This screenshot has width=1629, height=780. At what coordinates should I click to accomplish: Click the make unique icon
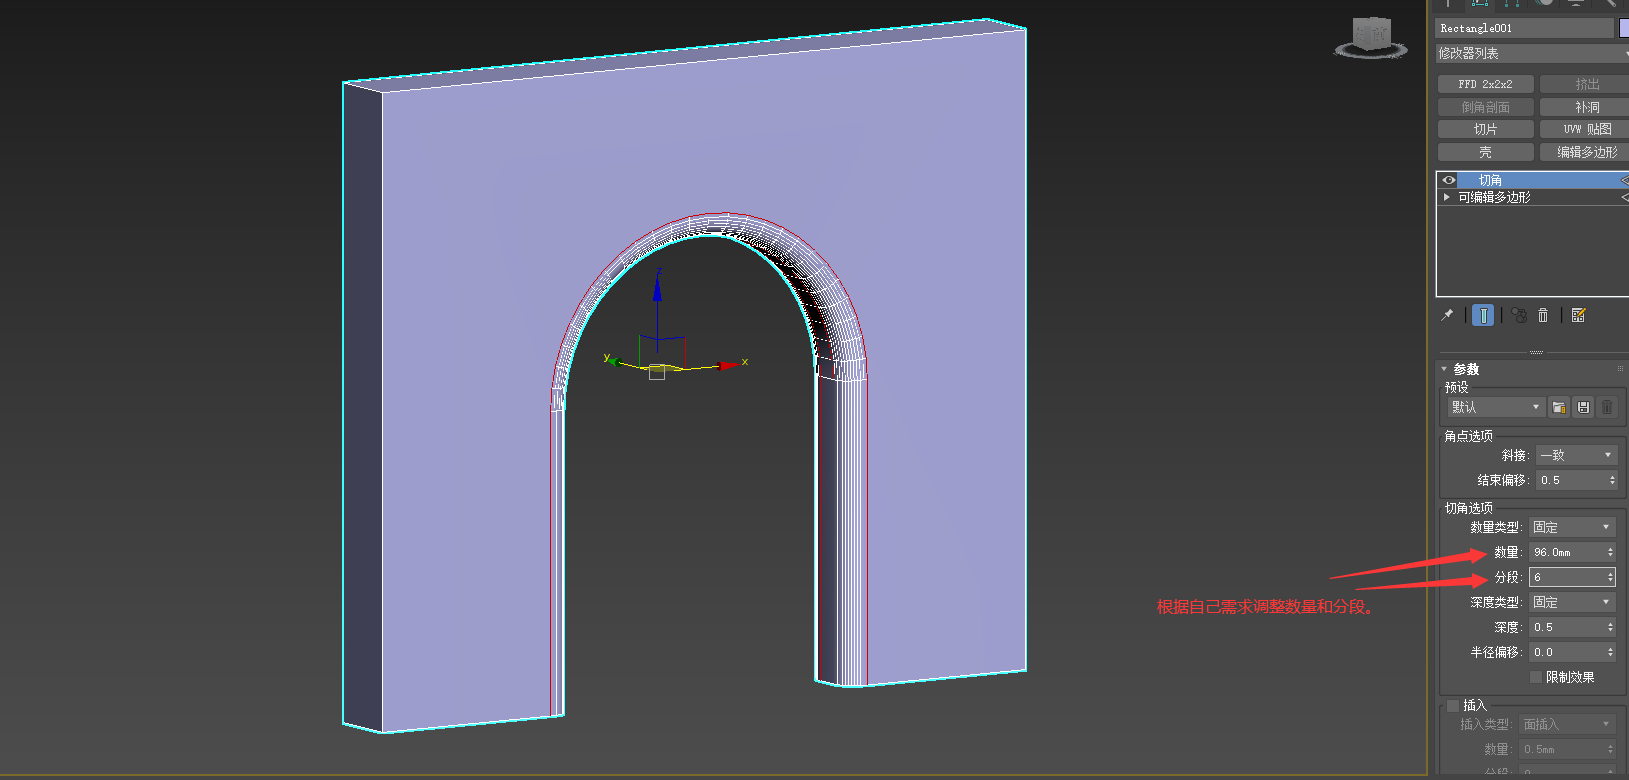tap(1519, 315)
